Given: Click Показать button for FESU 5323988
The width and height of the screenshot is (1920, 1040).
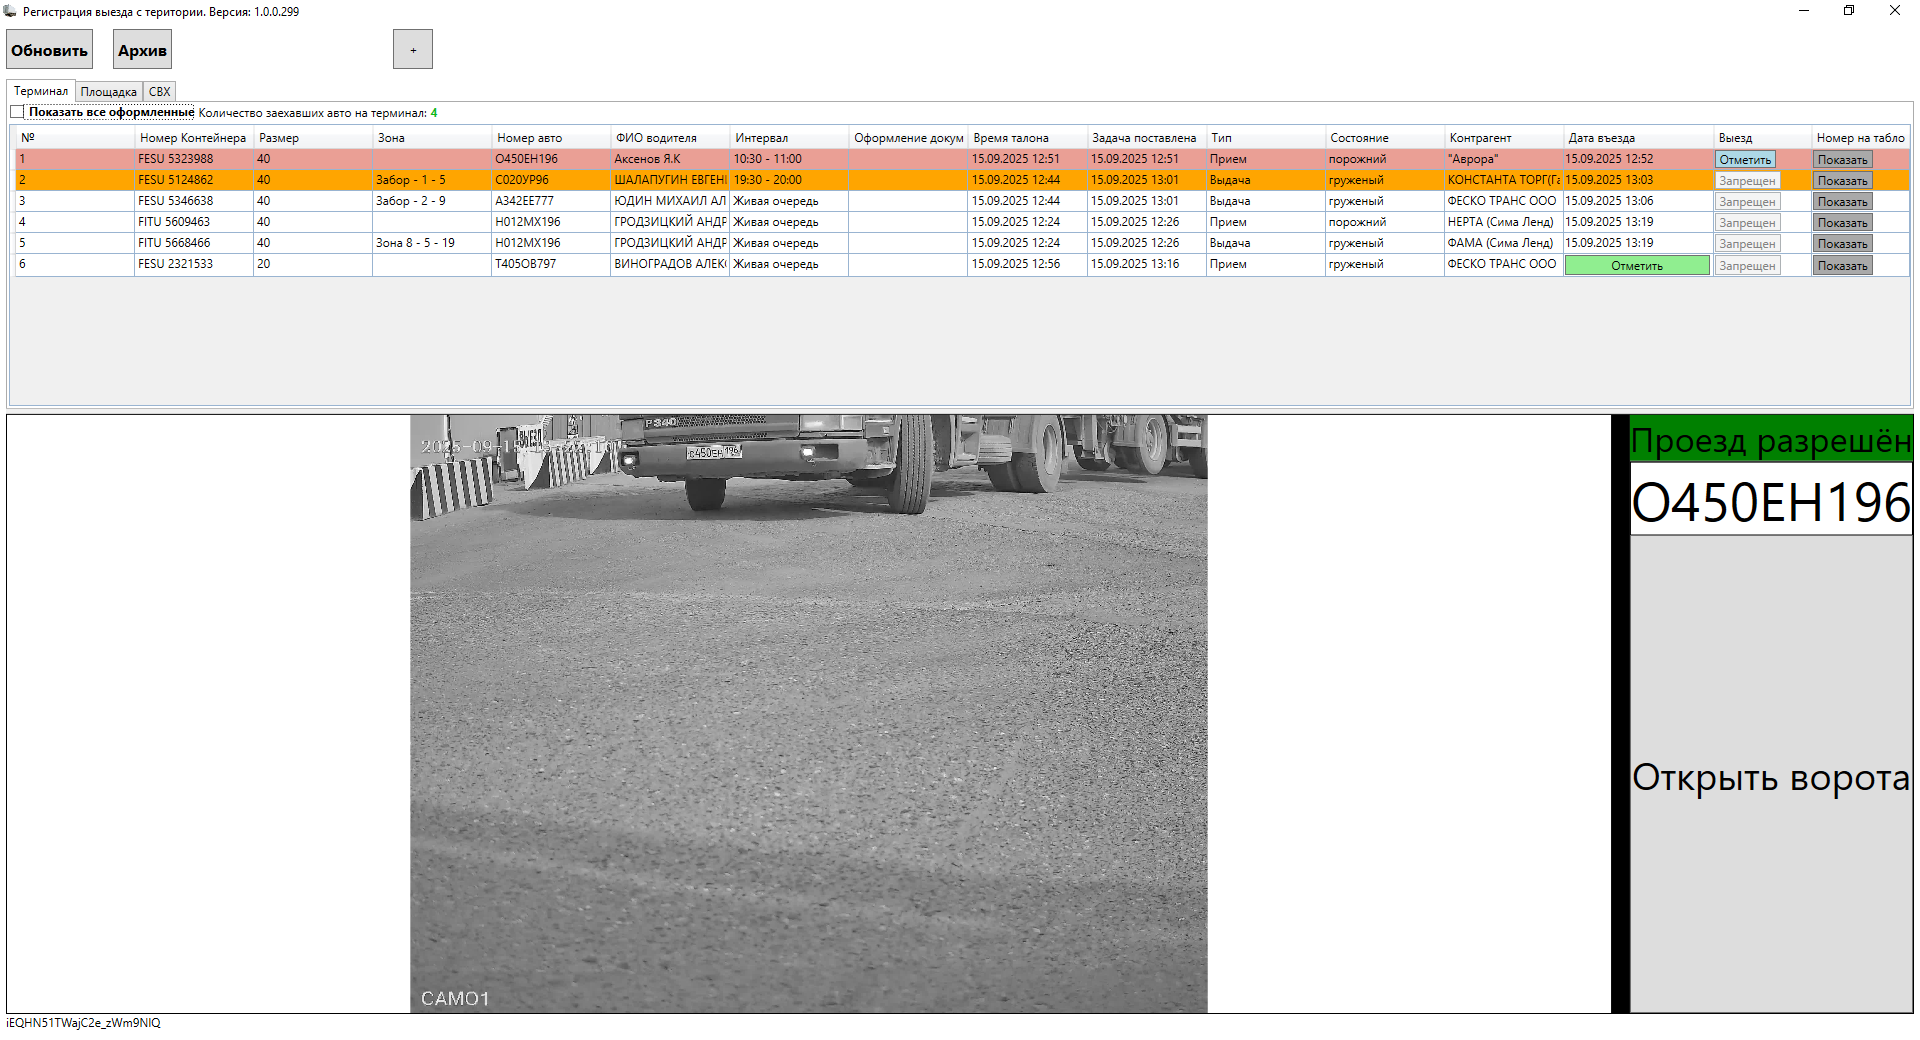Looking at the screenshot, I should tap(1842, 160).
